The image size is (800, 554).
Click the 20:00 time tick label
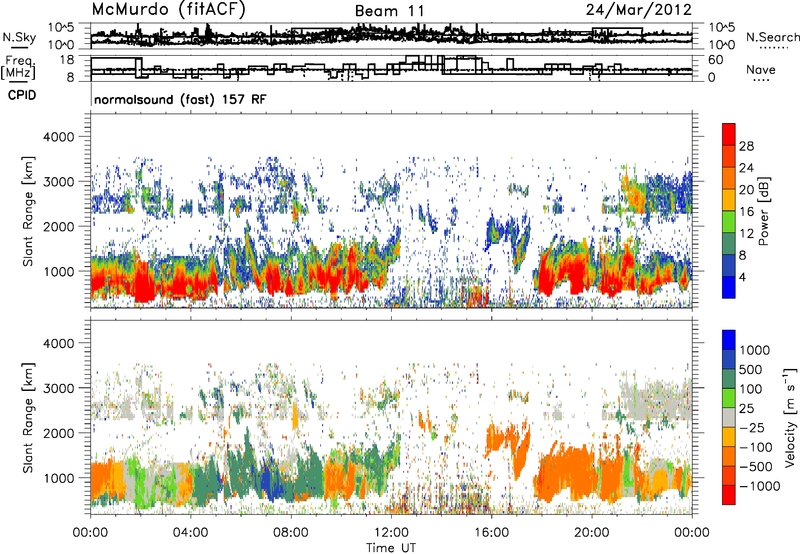click(x=591, y=533)
